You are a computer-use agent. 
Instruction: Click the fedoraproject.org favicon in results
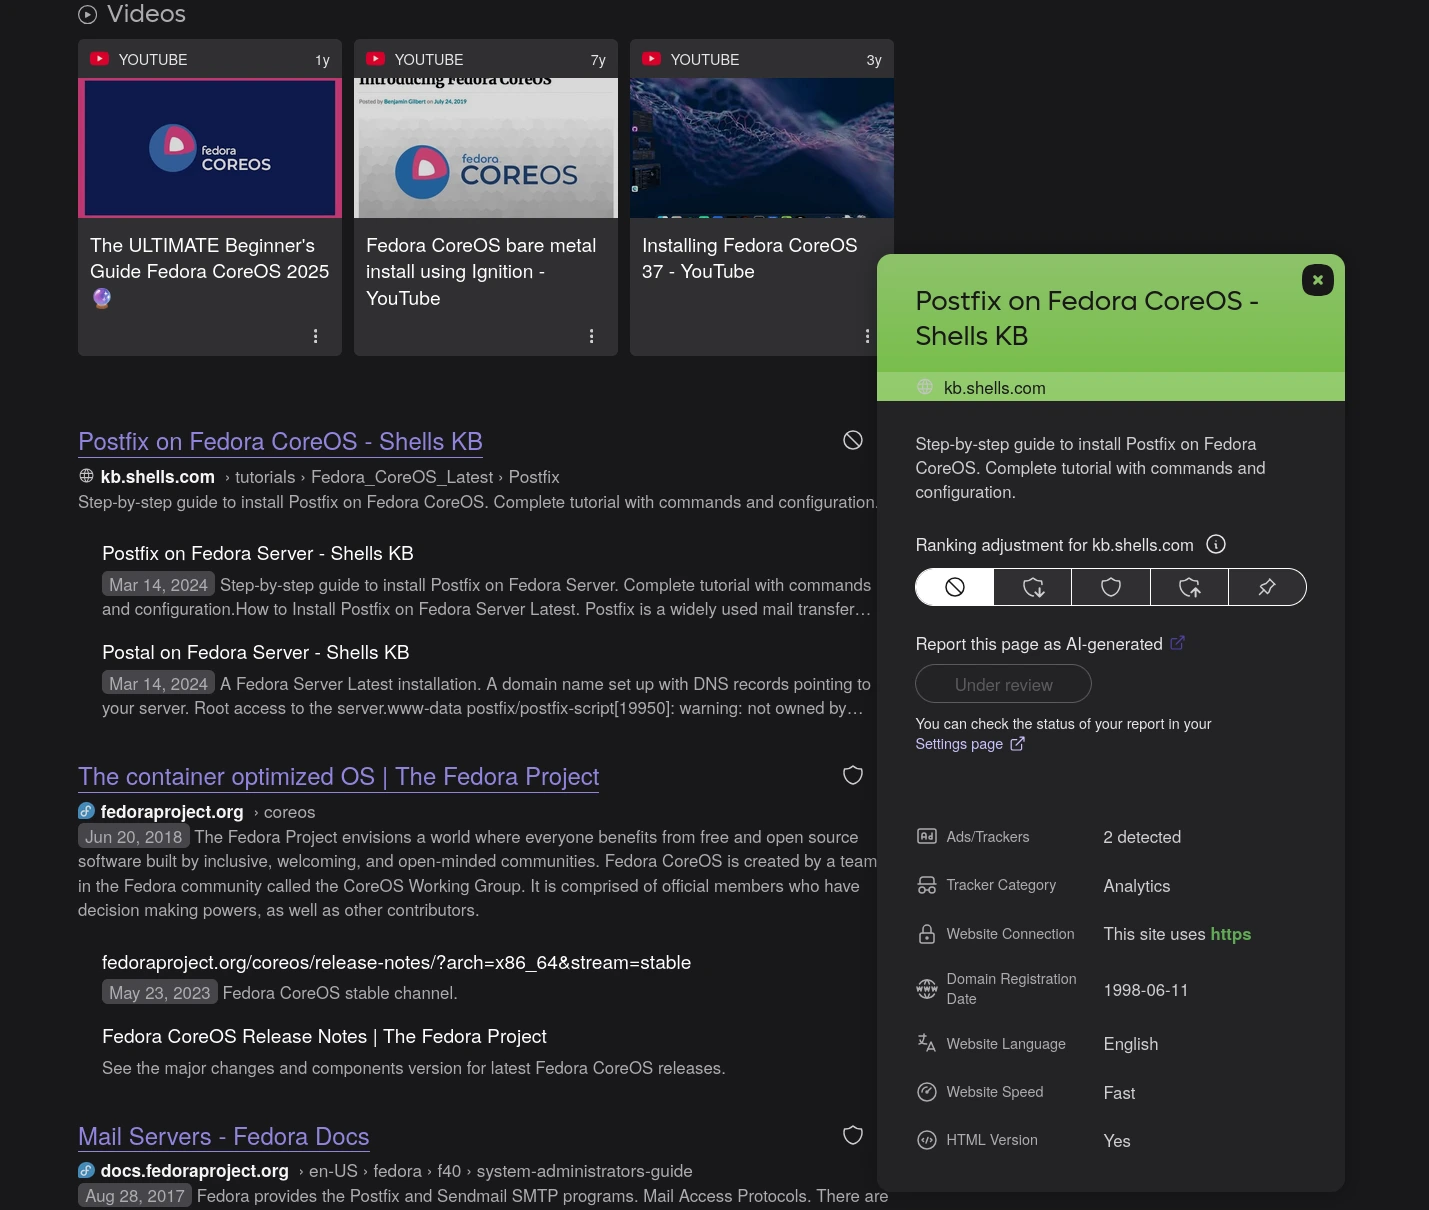tap(87, 811)
